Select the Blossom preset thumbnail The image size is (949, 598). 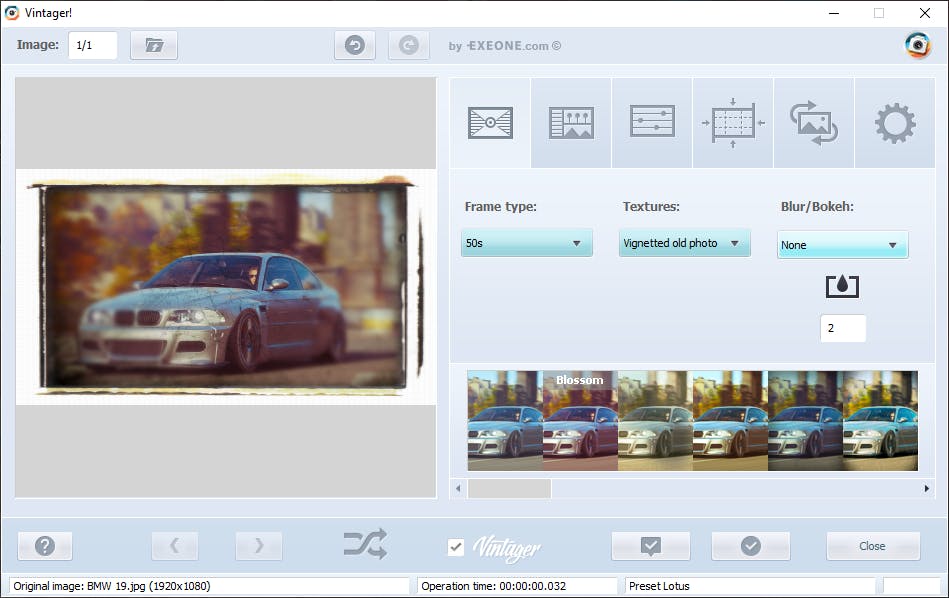pyautogui.click(x=580, y=421)
